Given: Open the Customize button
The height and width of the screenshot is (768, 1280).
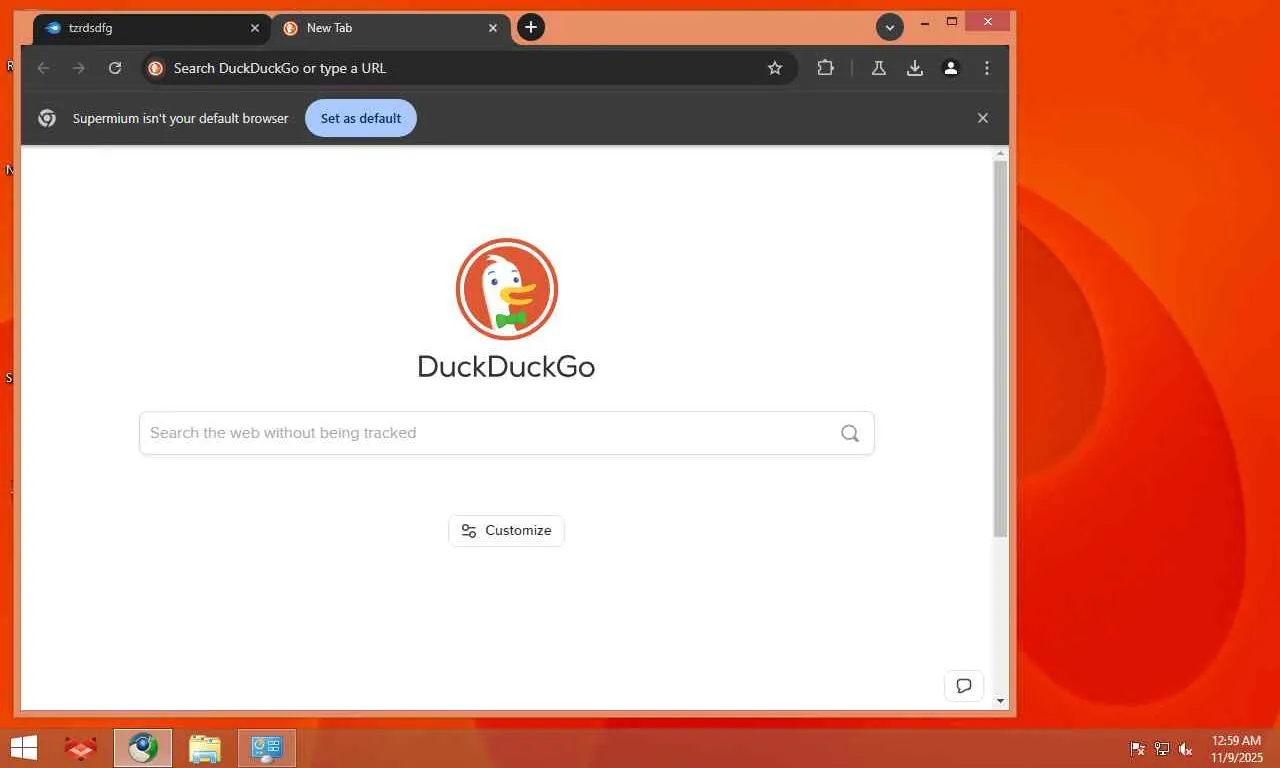Looking at the screenshot, I should tap(507, 531).
